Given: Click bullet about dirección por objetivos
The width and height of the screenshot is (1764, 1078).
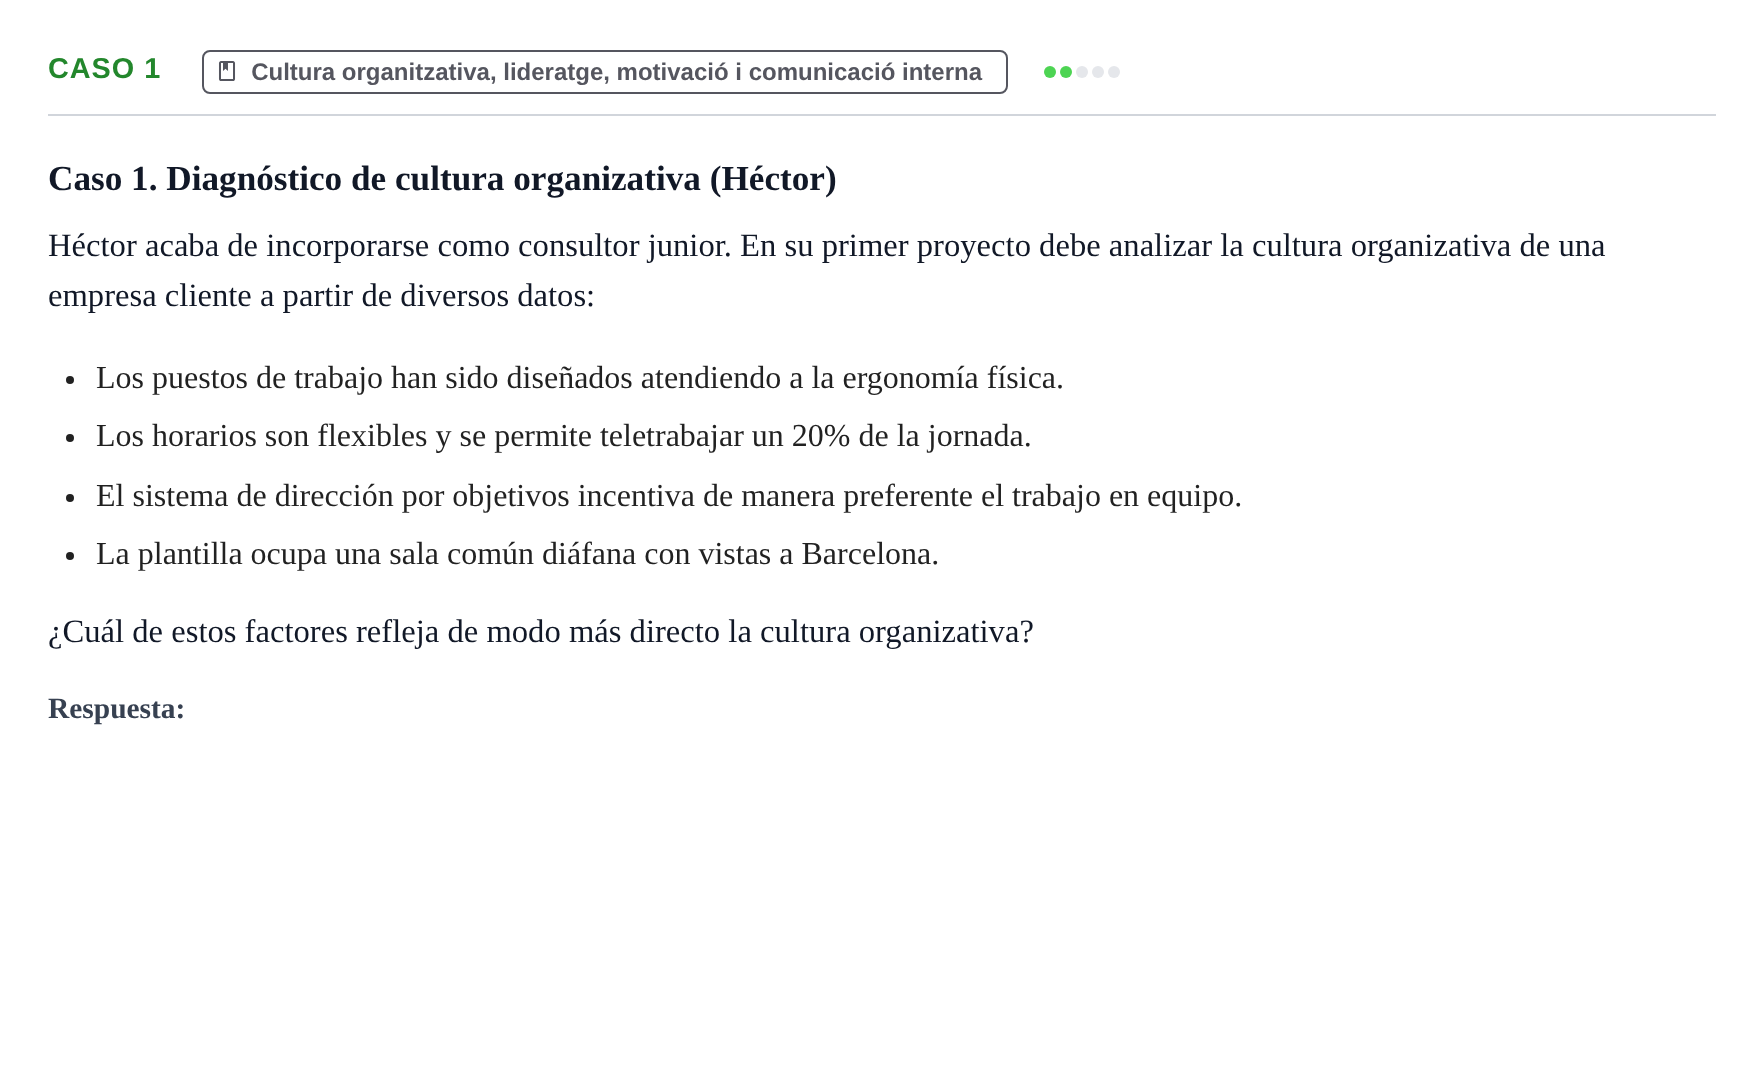Looking at the screenshot, I should coord(669,496).
